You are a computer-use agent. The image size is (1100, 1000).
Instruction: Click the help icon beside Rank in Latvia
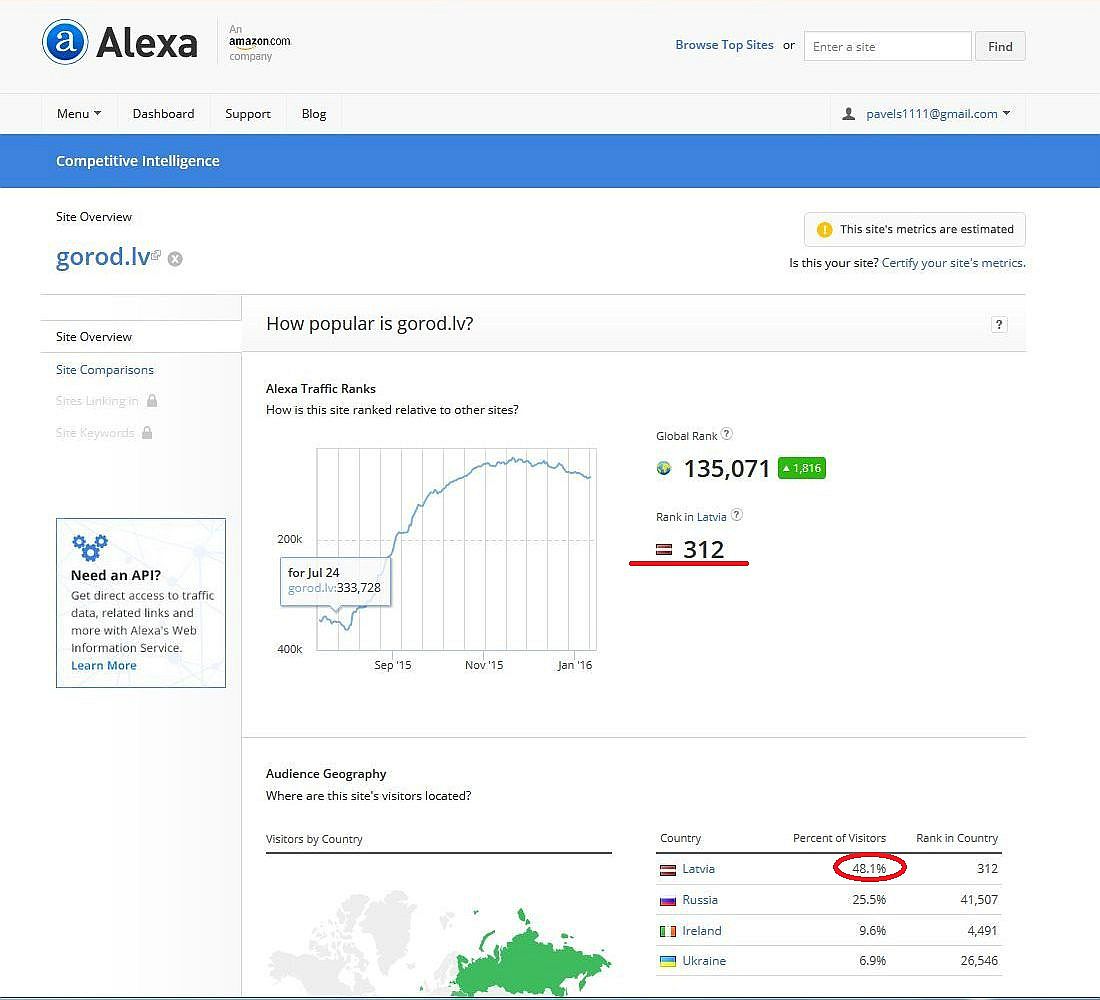[737, 515]
